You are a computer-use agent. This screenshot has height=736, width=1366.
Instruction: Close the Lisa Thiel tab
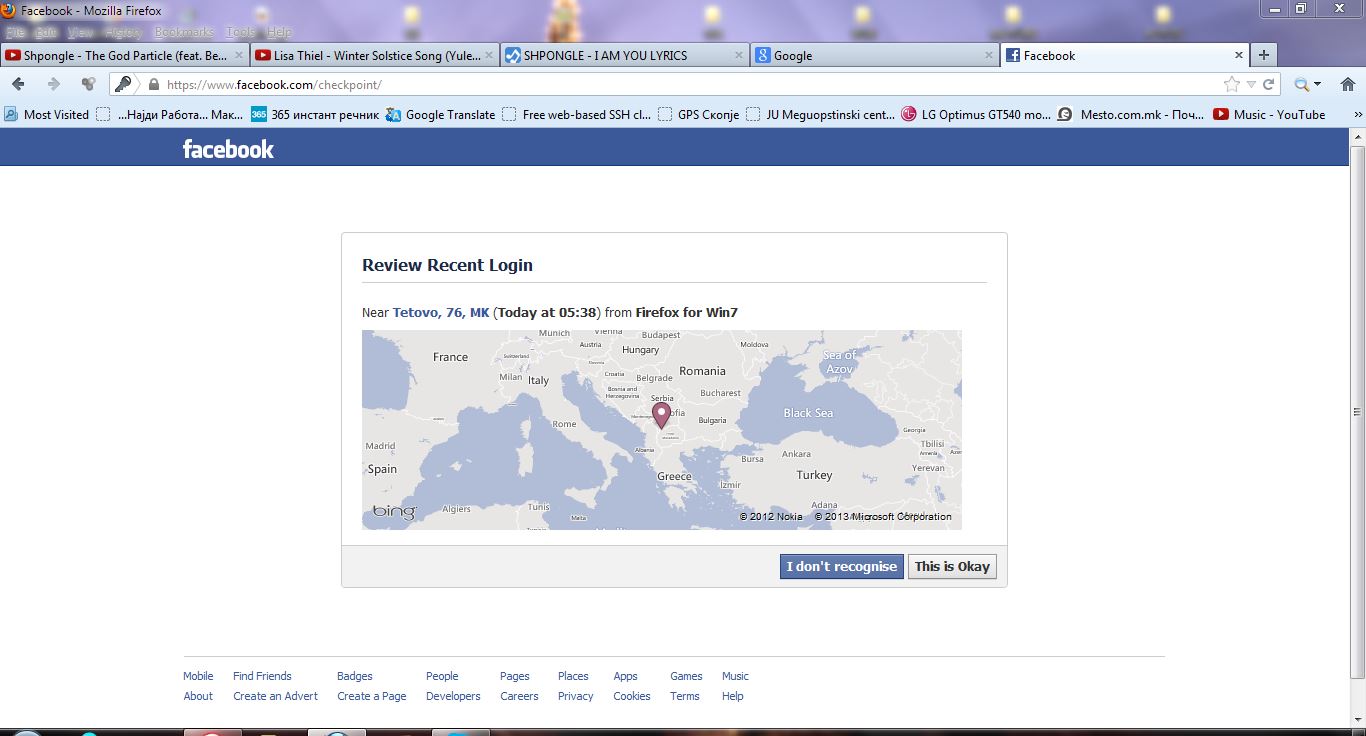tap(491, 55)
